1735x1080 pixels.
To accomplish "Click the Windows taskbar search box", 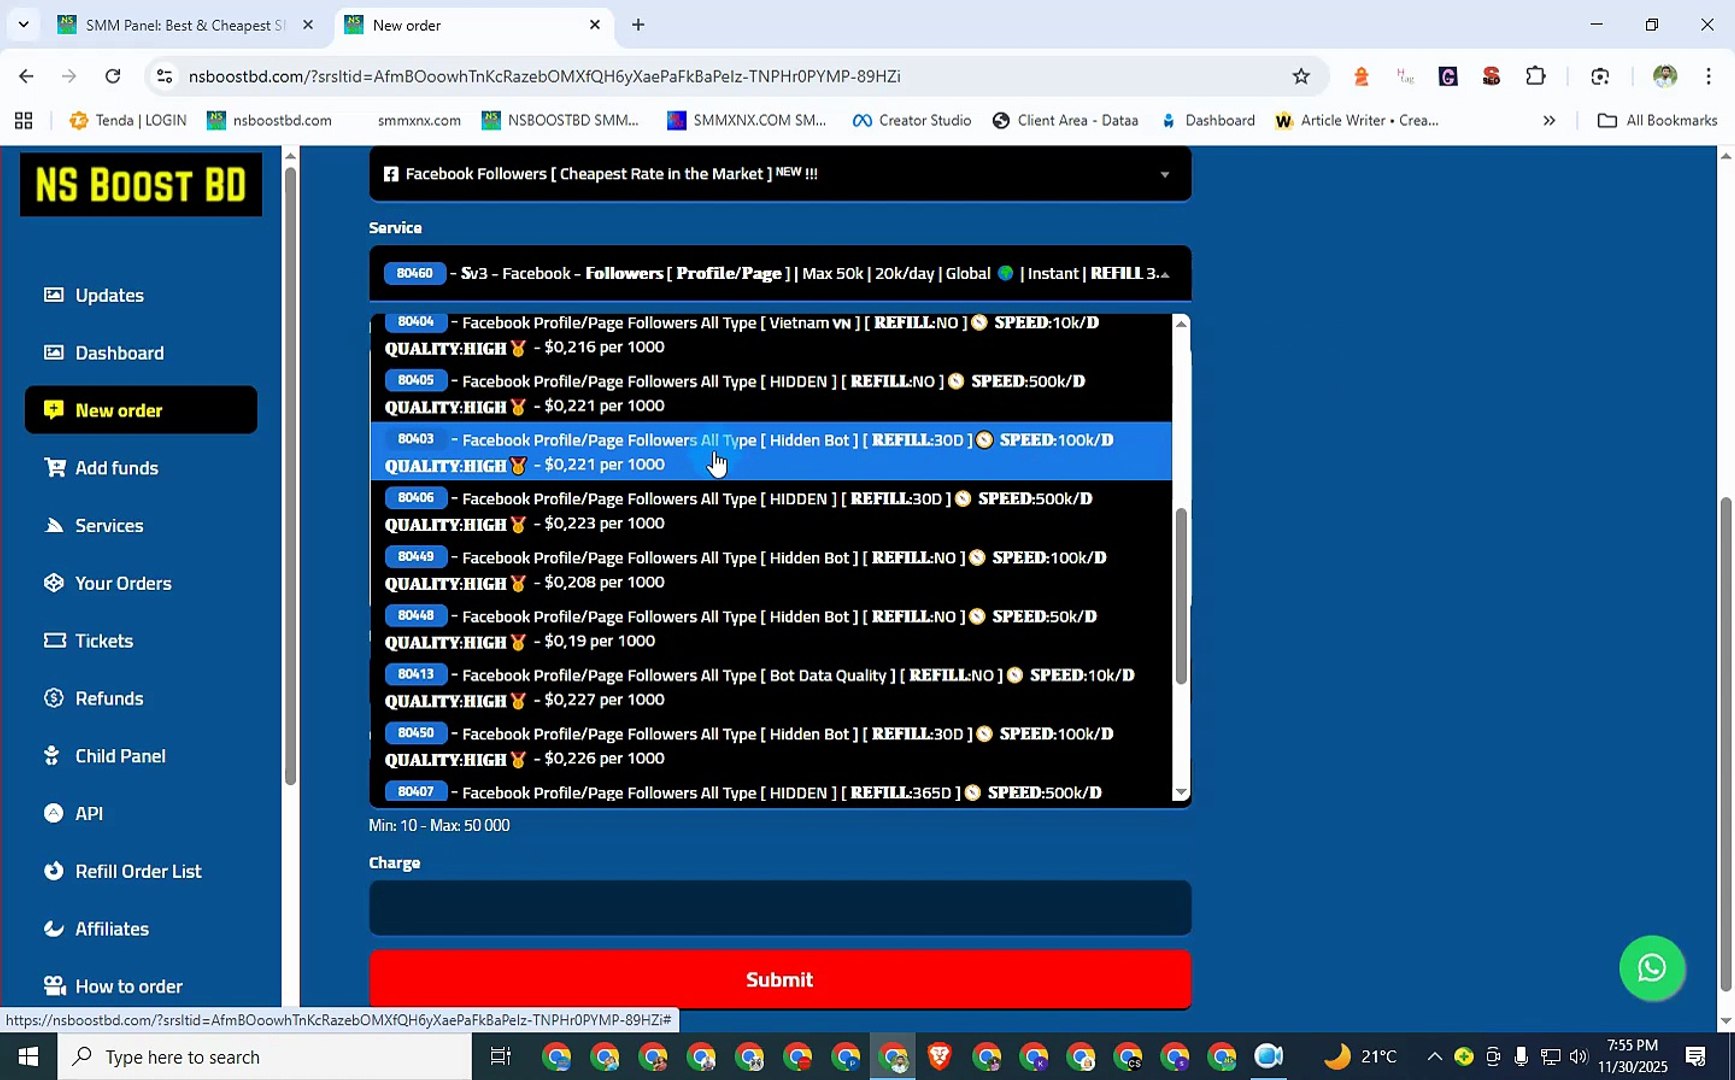I will [x=264, y=1056].
